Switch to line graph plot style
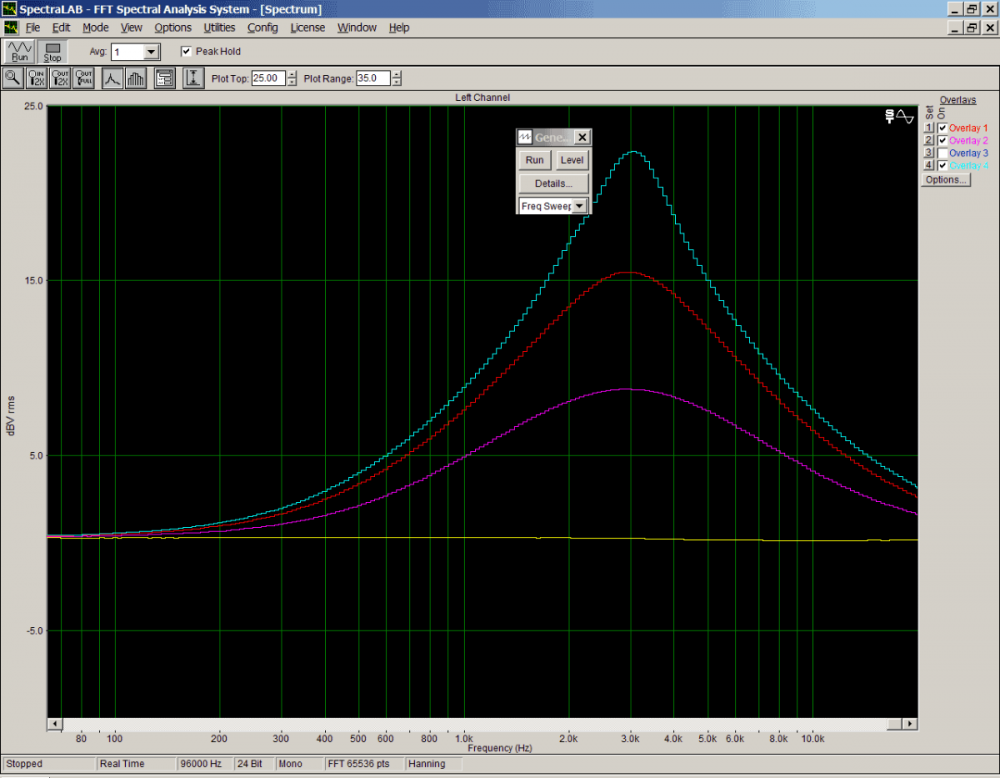This screenshot has height=778, width=1000. coord(113,78)
